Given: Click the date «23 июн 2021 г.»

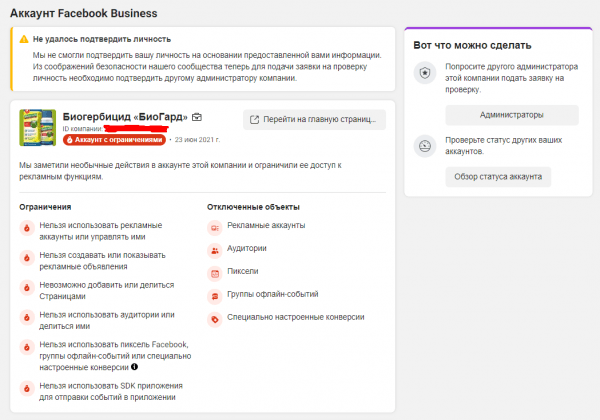Looking at the screenshot, I should [197, 140].
